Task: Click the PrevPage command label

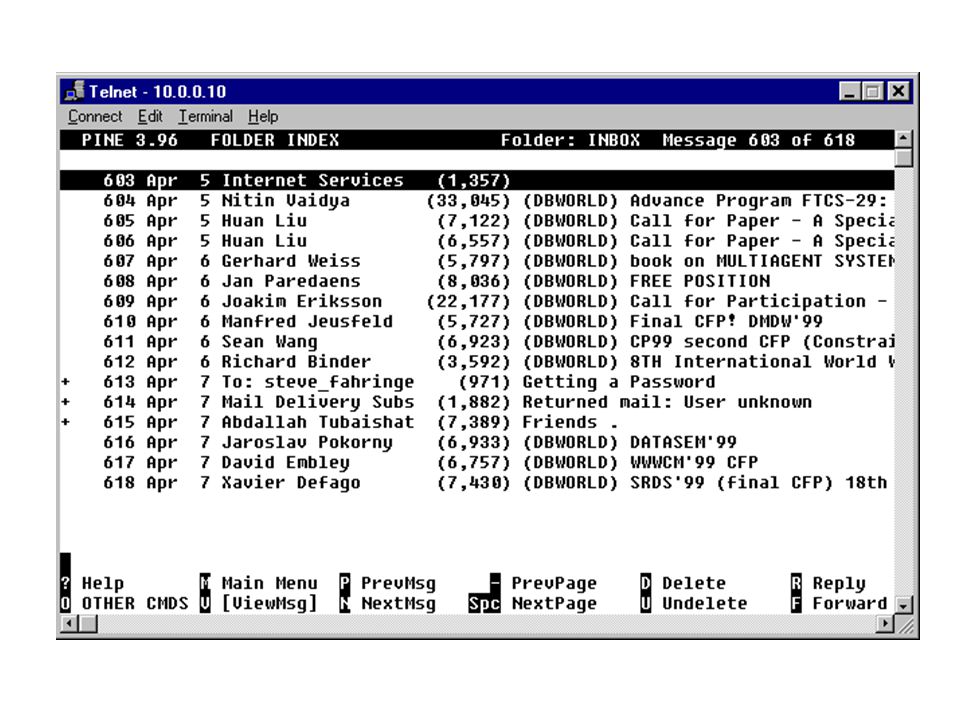Action: (x=554, y=583)
